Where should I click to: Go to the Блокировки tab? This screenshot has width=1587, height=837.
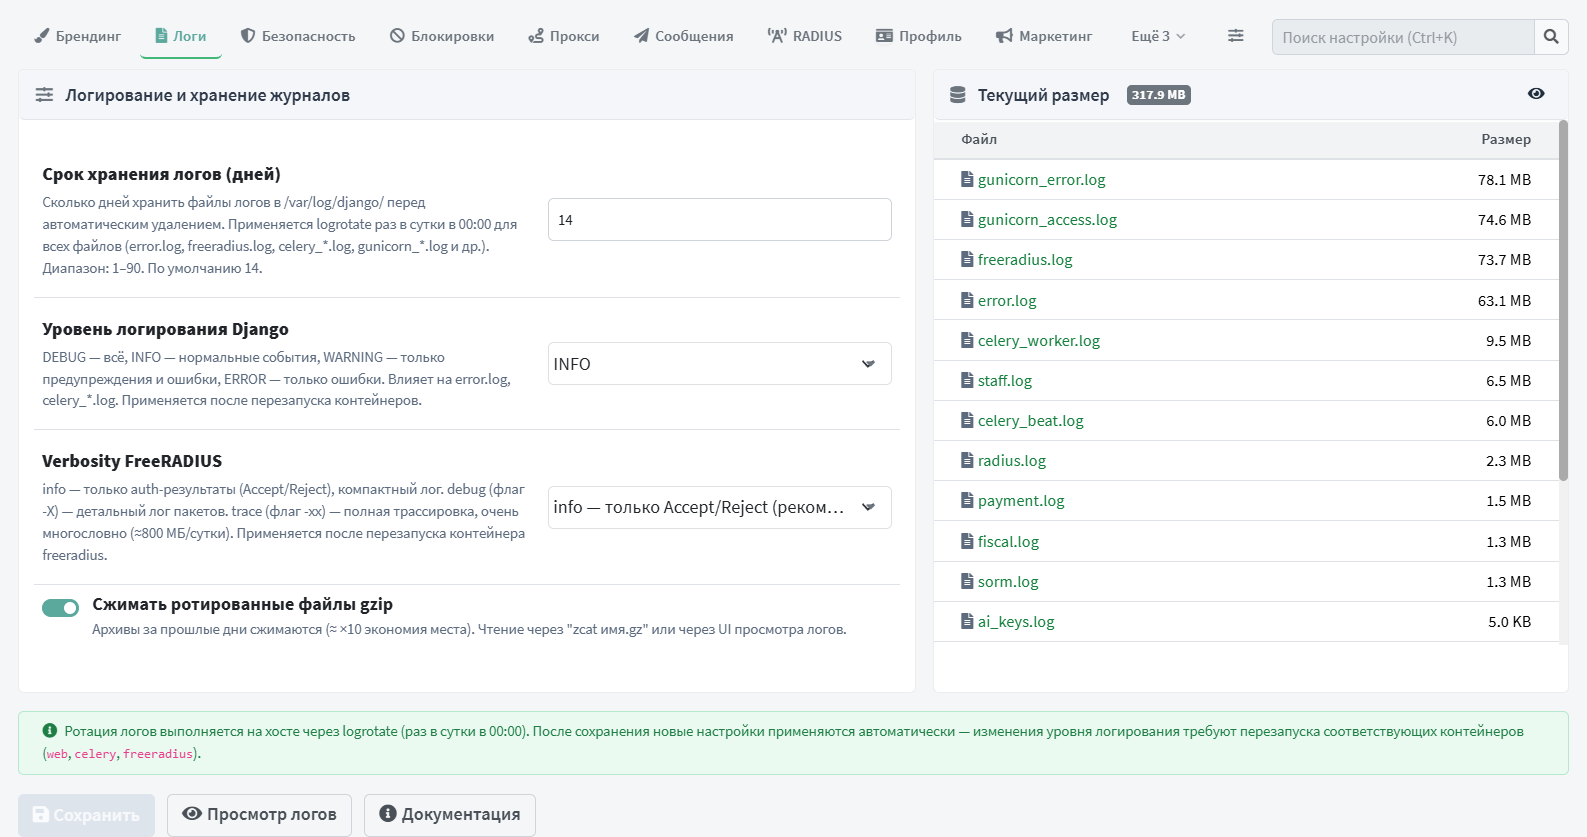442,36
